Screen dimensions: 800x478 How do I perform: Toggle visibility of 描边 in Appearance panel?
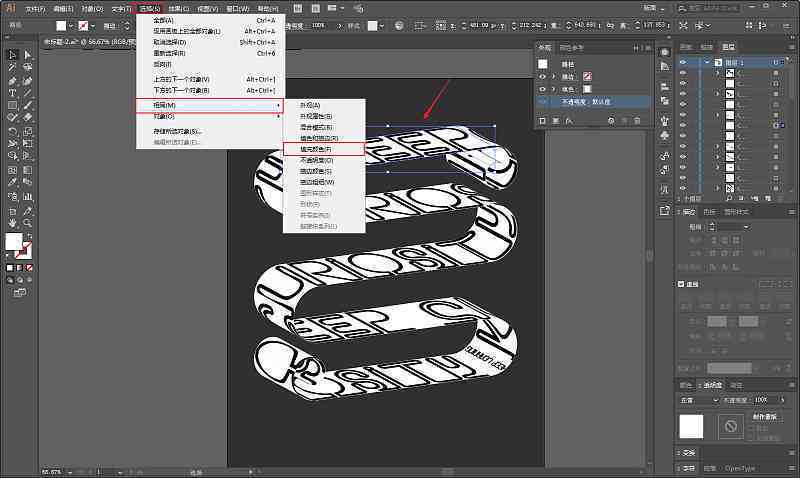tap(542, 77)
